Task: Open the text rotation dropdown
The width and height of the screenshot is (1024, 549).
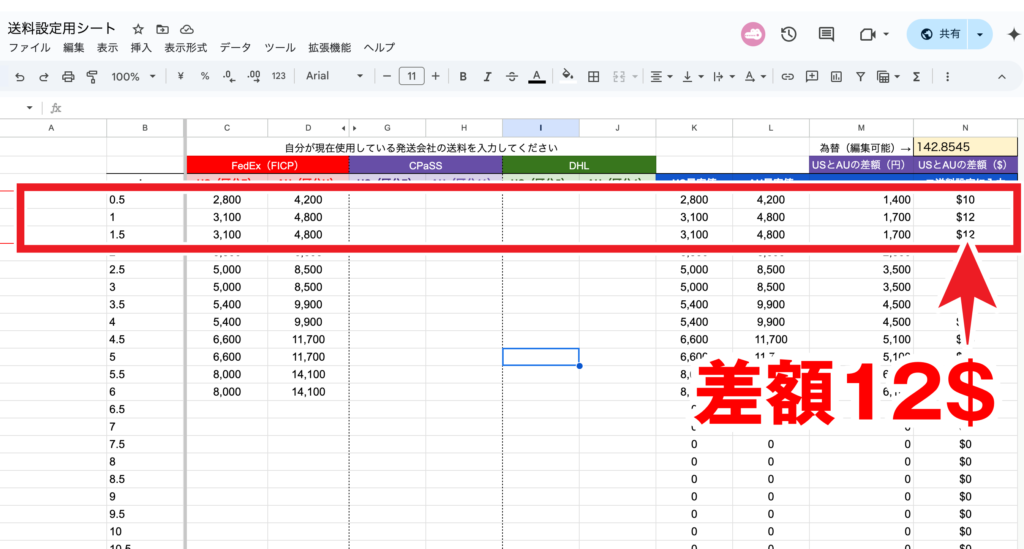Action: tap(755, 76)
